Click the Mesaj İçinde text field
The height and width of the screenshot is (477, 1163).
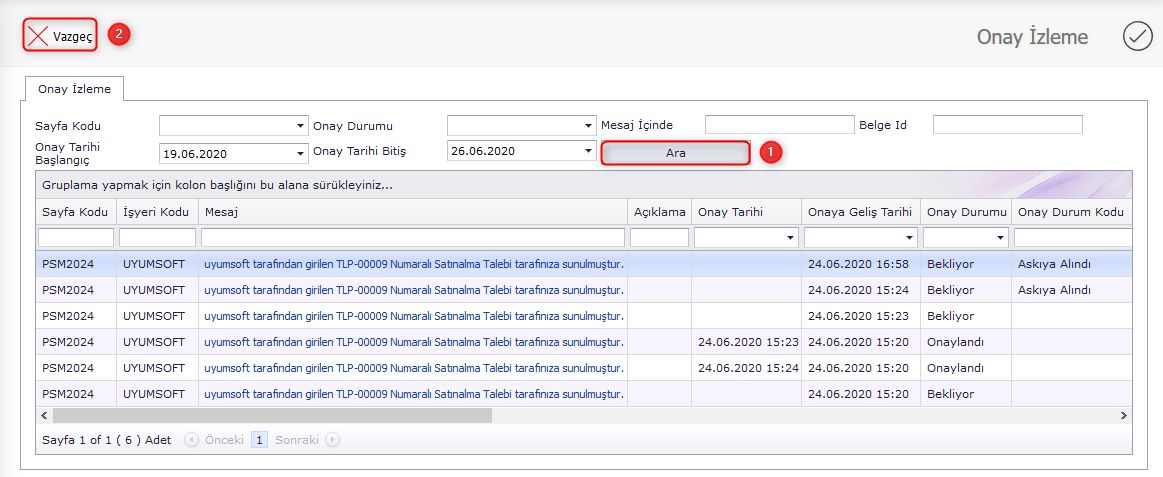click(779, 125)
